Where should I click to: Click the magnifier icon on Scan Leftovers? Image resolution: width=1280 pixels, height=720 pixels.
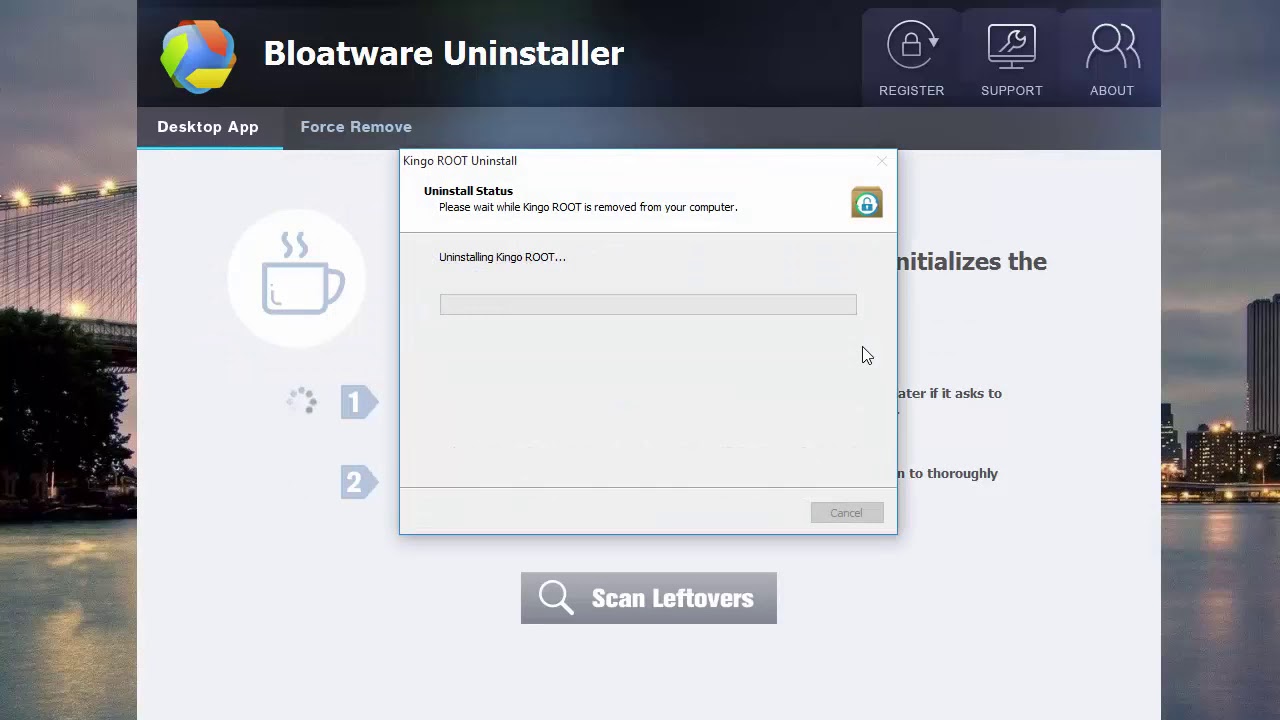coord(556,597)
